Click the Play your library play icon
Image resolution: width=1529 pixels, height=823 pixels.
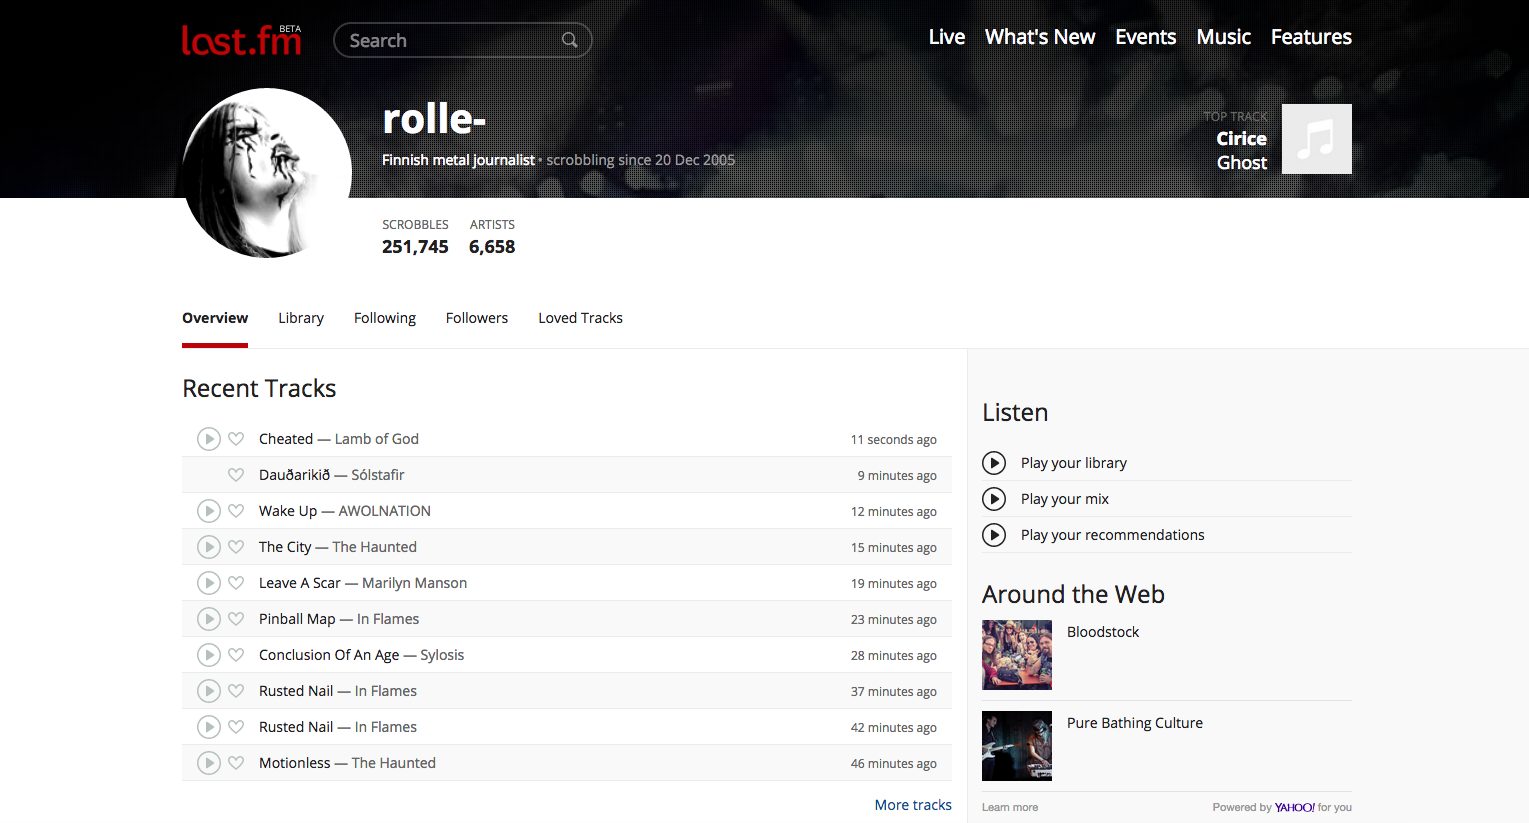pos(994,463)
